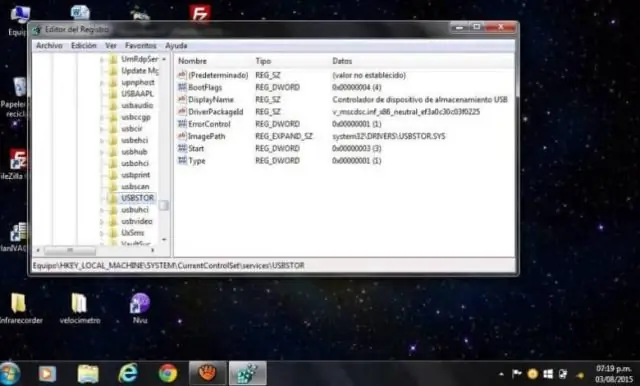Open the Edición menu
The height and width of the screenshot is (386, 640).
coord(84,45)
